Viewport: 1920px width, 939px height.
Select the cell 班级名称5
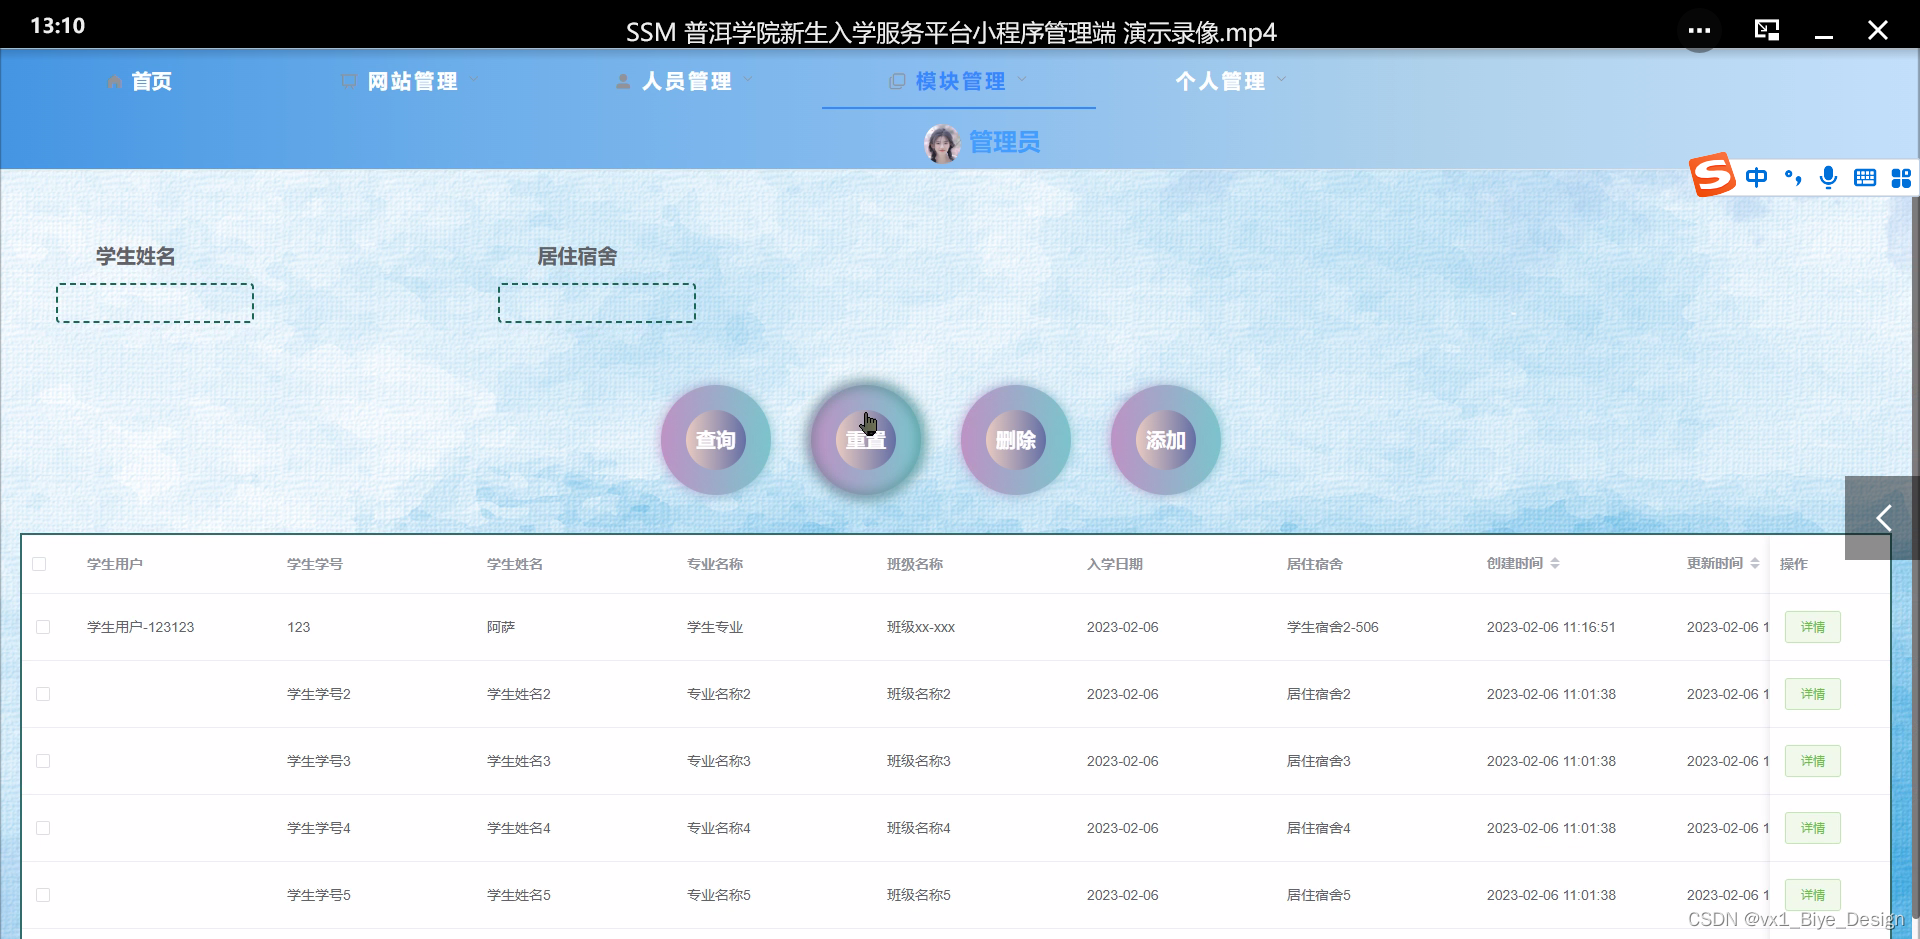click(x=919, y=895)
